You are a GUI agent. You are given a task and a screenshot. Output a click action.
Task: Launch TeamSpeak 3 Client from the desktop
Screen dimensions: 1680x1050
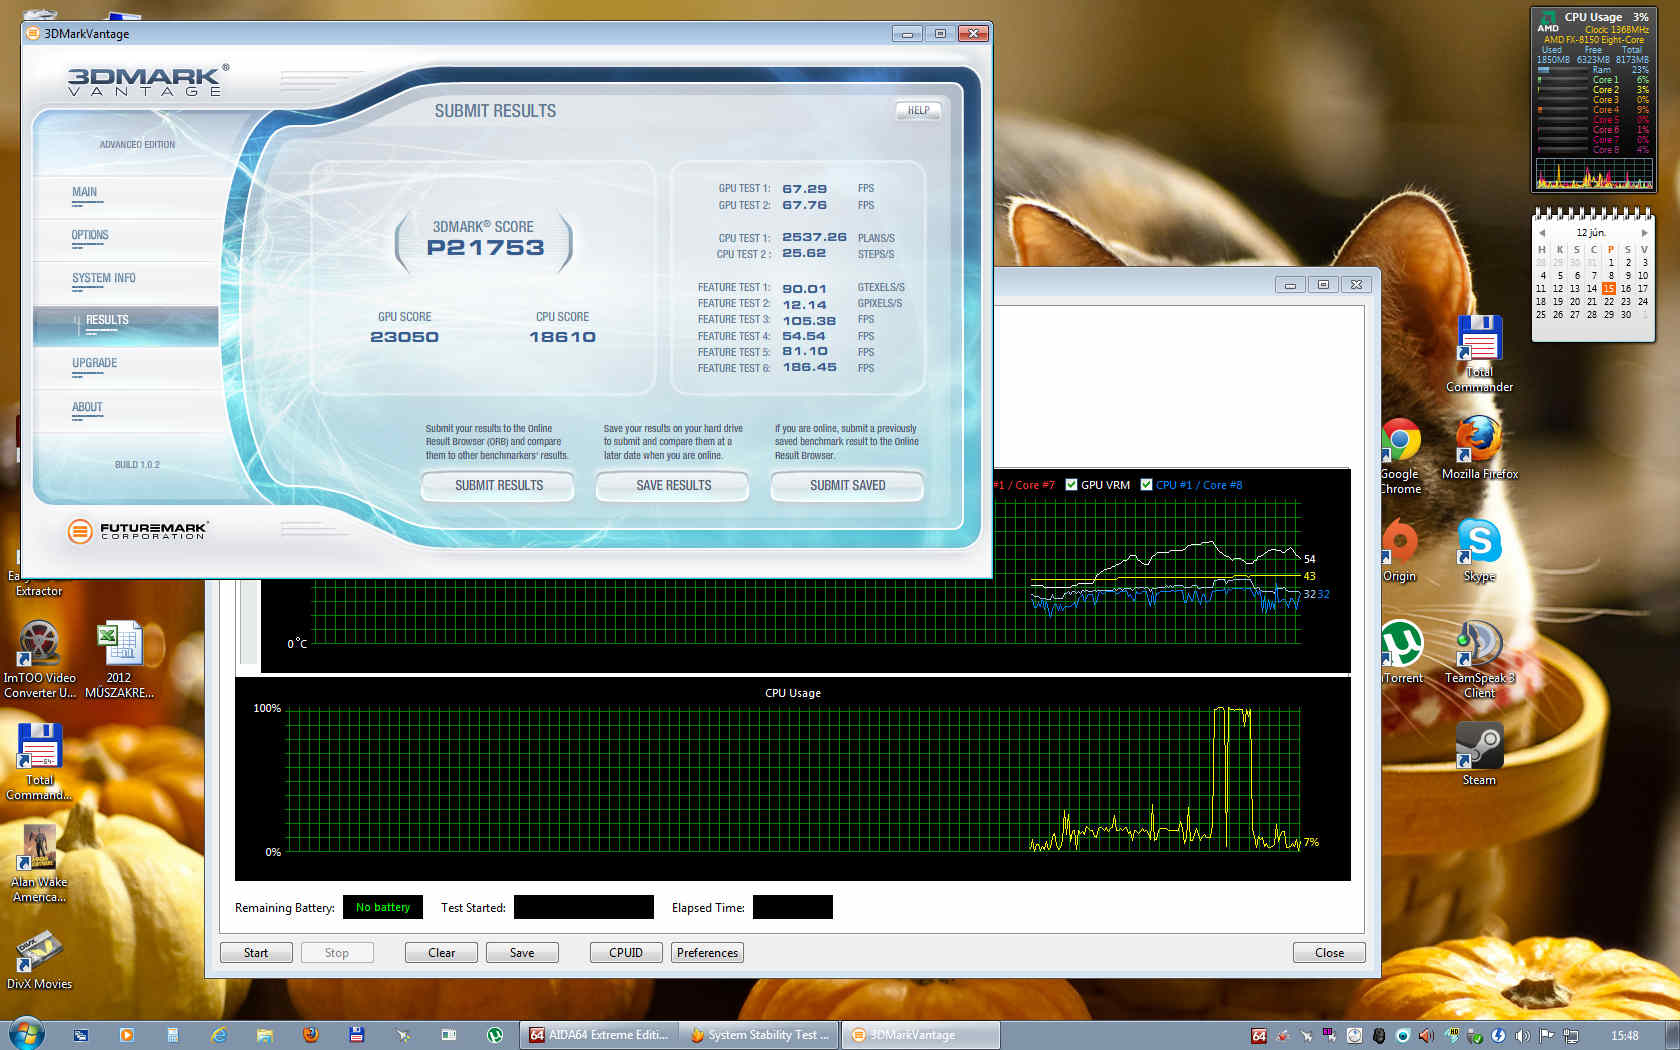coord(1479,658)
